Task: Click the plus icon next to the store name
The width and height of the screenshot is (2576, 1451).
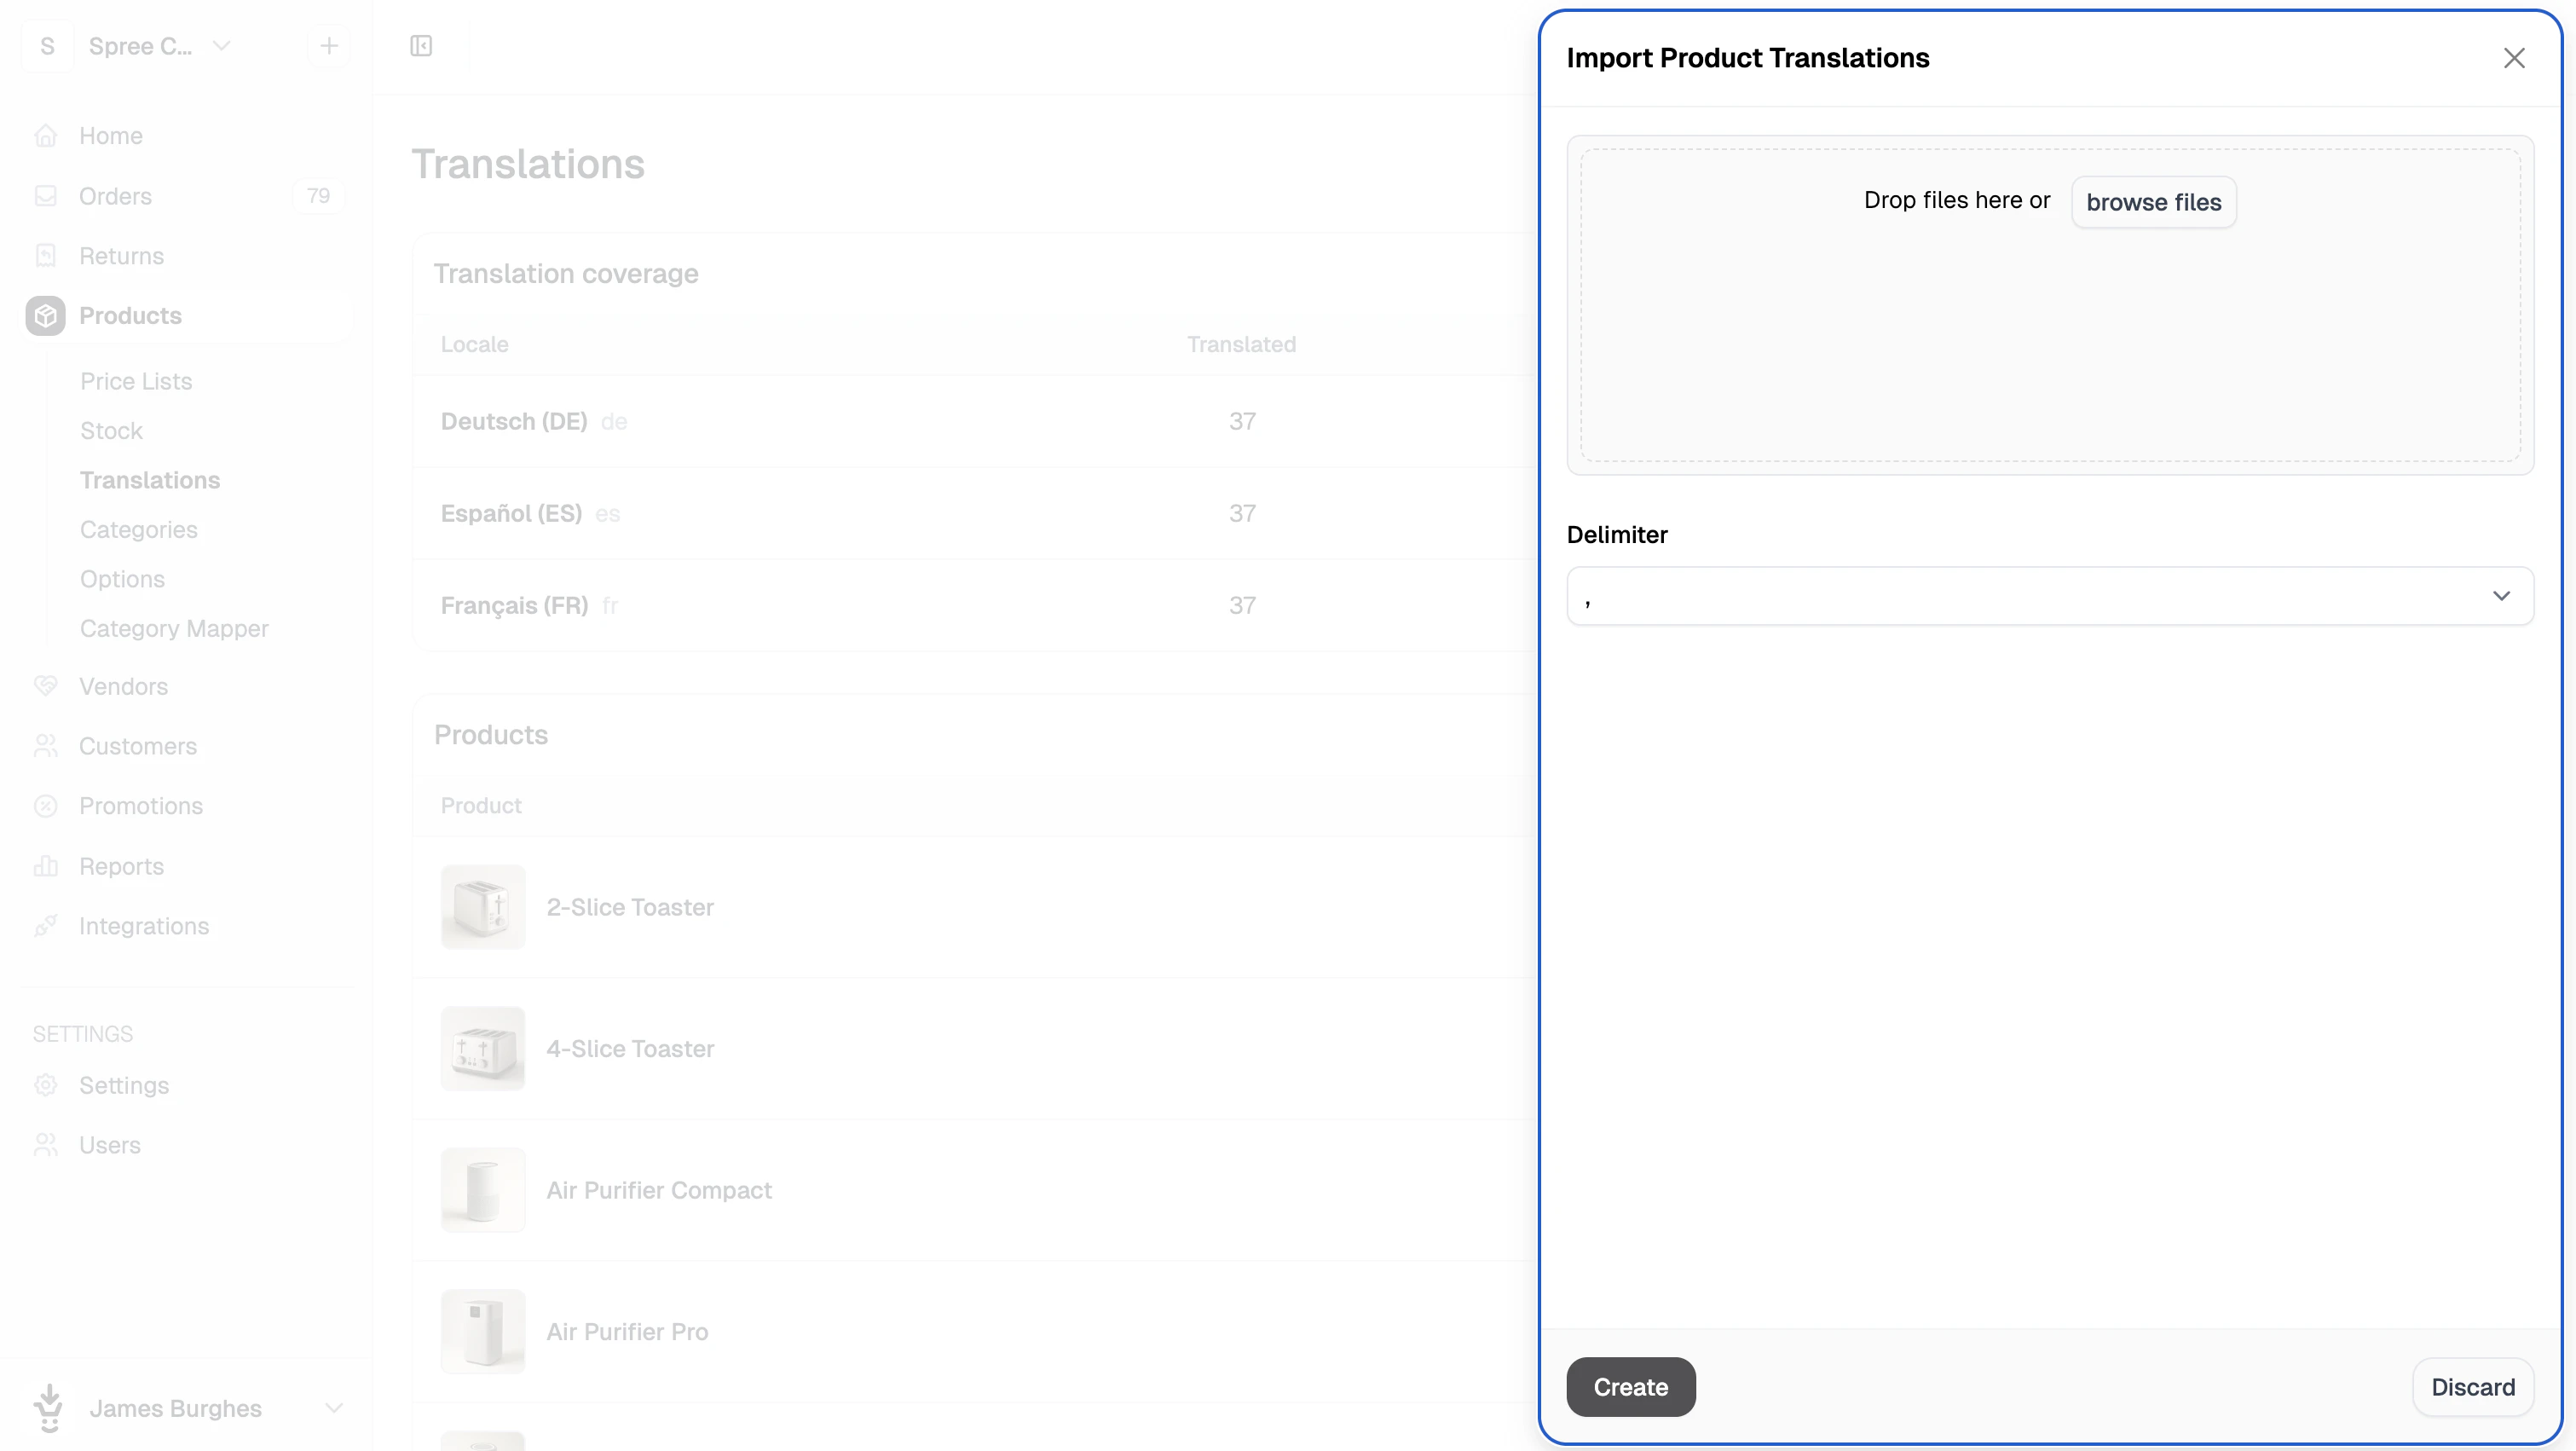Action: [x=329, y=46]
